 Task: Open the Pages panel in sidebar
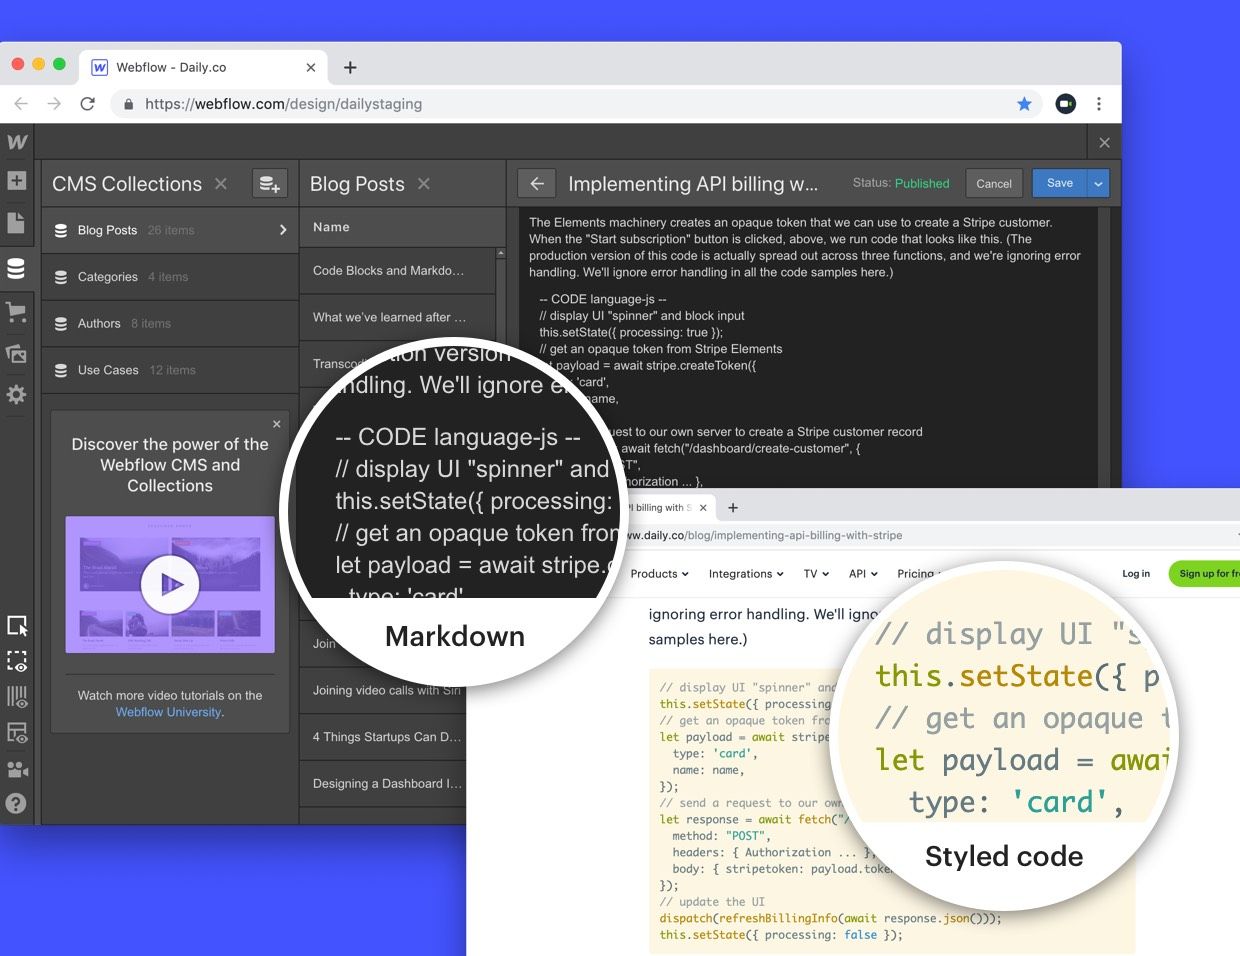(x=16, y=222)
